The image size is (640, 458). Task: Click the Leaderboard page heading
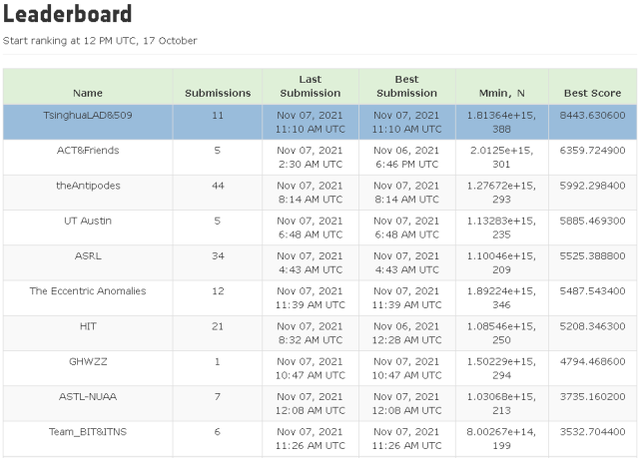tap(67, 15)
